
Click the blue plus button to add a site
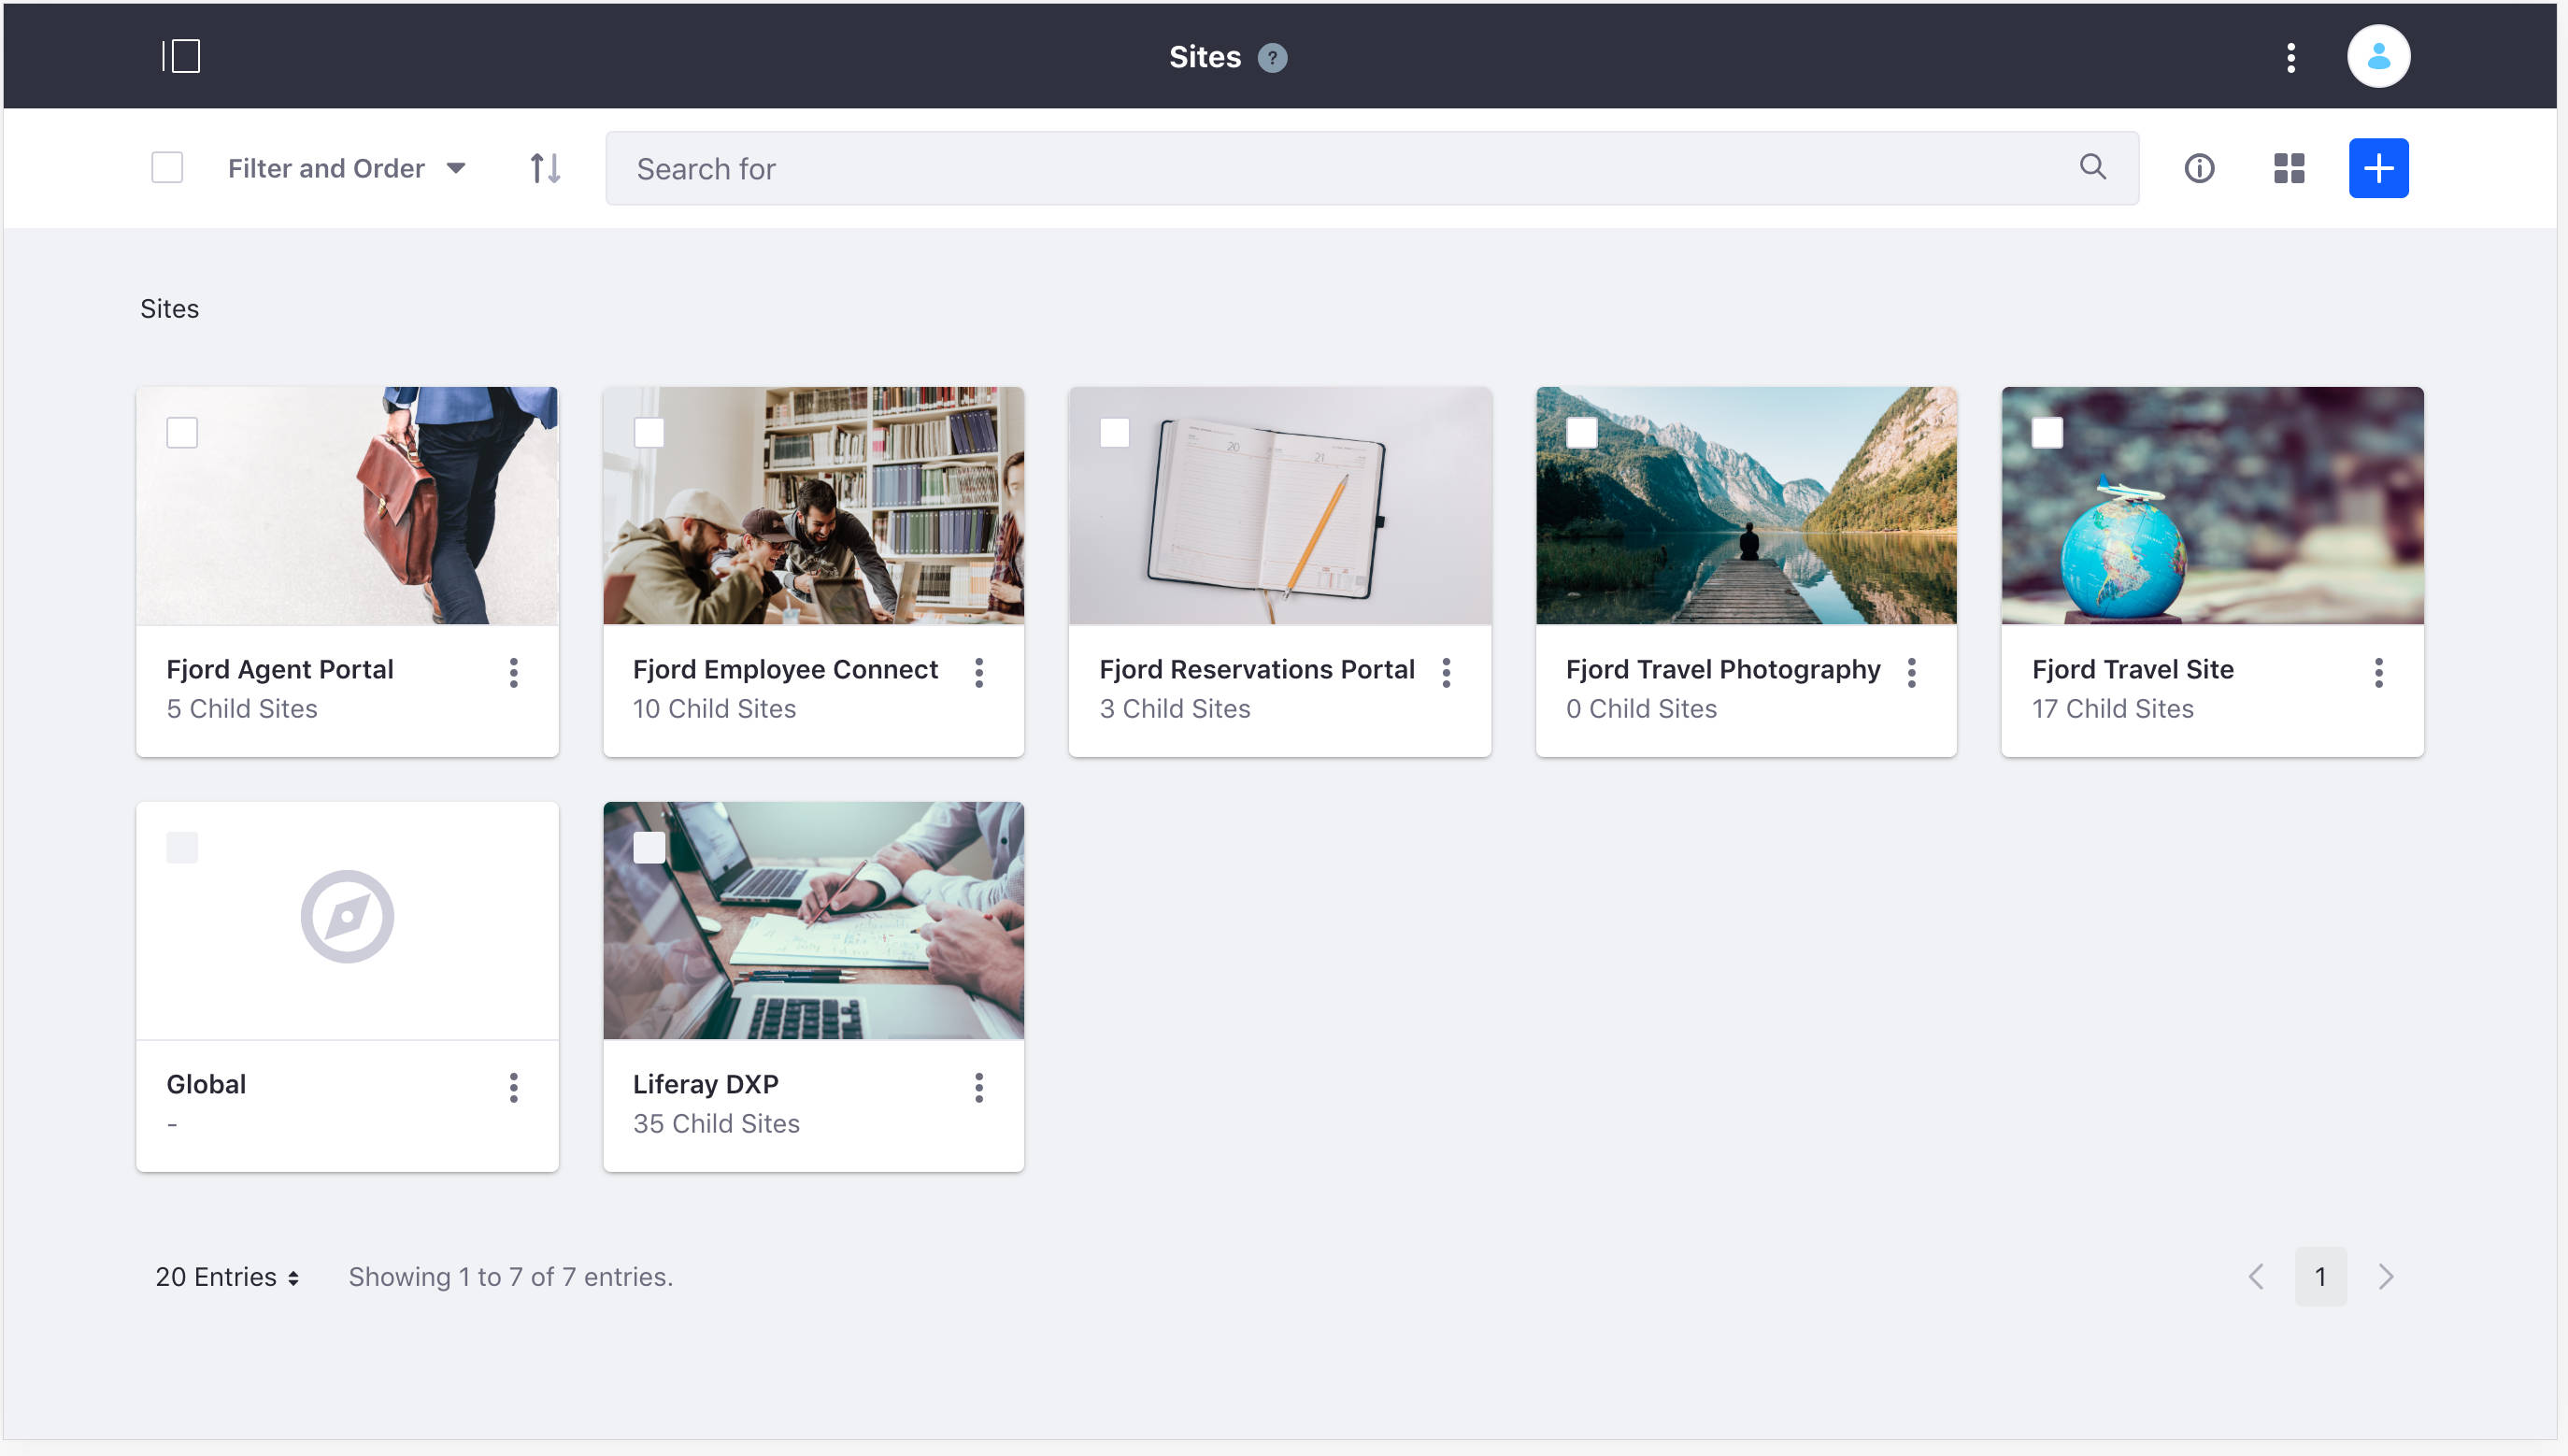pyautogui.click(x=2378, y=167)
